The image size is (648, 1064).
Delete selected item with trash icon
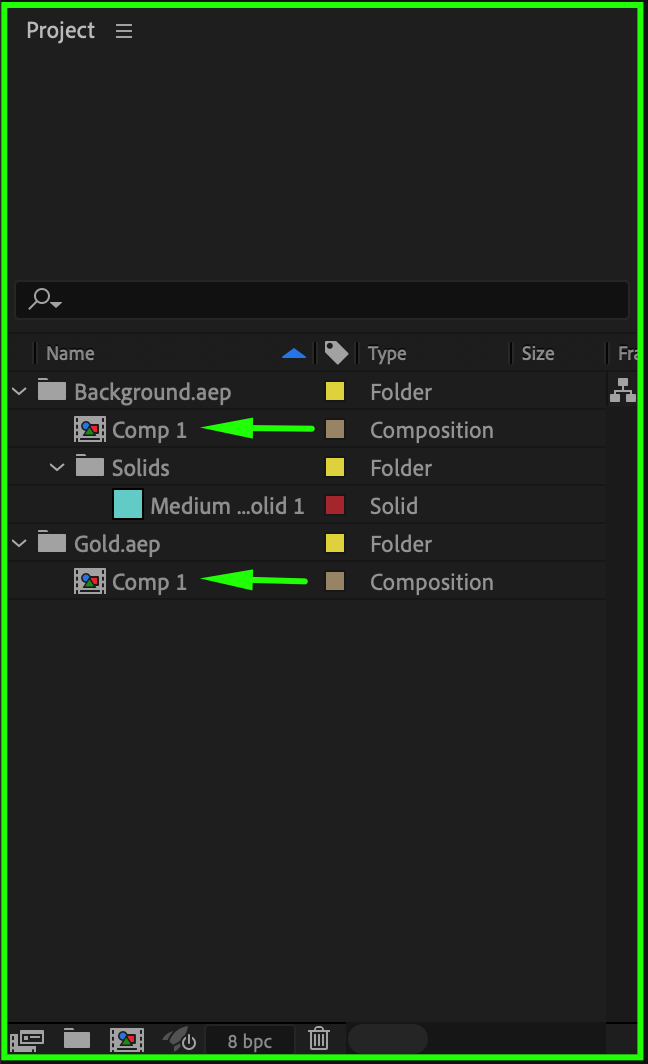click(319, 1040)
